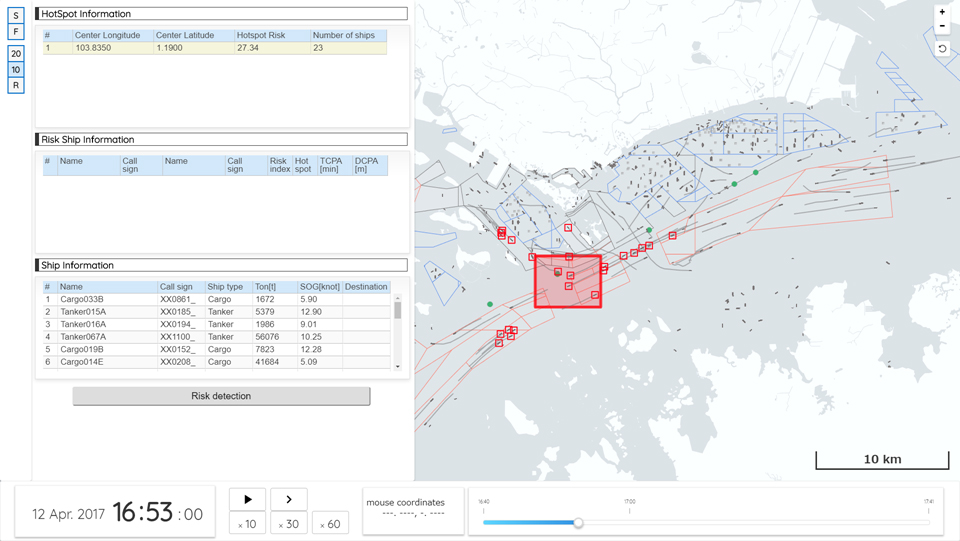Select the Tanker067A ship row
960x541 pixels.
tap(82, 337)
